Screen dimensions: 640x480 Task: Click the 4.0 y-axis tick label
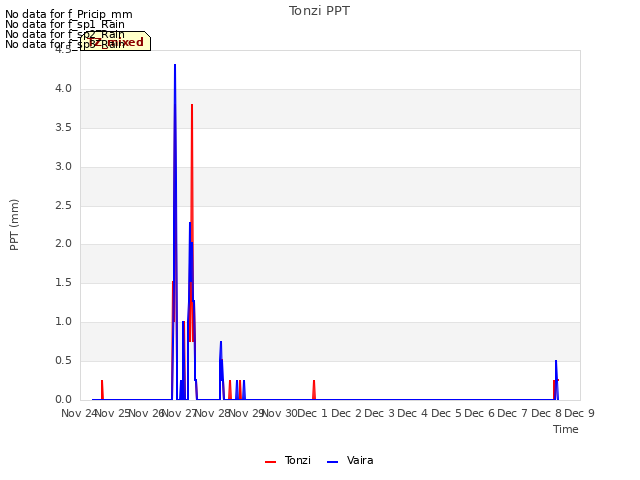coord(63,89)
